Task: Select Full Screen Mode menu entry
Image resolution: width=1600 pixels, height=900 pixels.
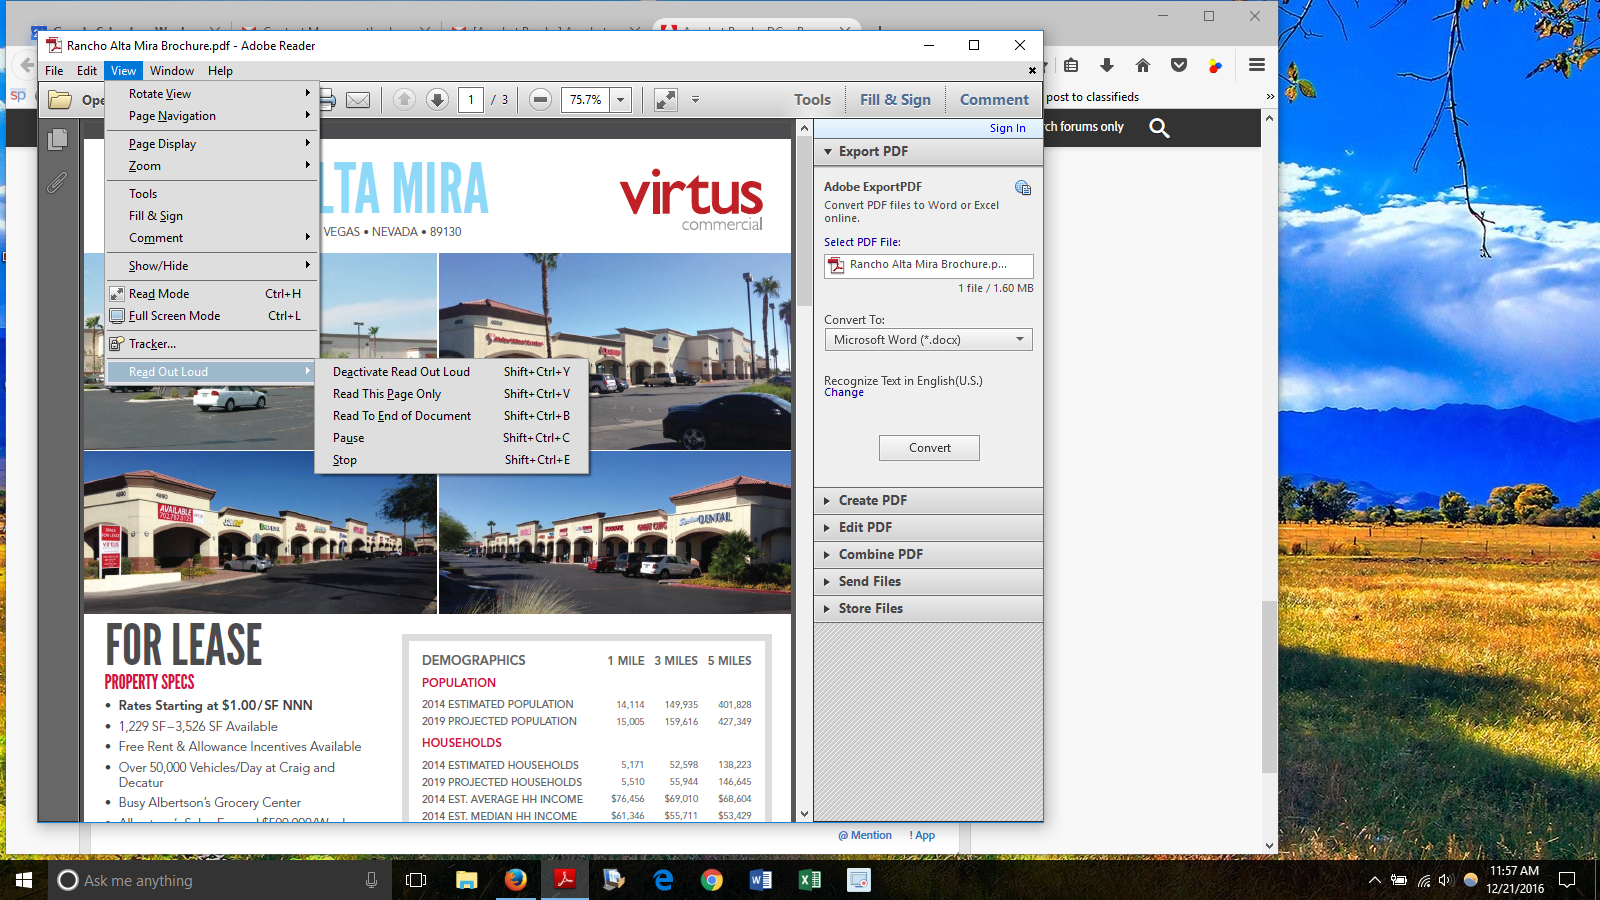Action: (212, 316)
